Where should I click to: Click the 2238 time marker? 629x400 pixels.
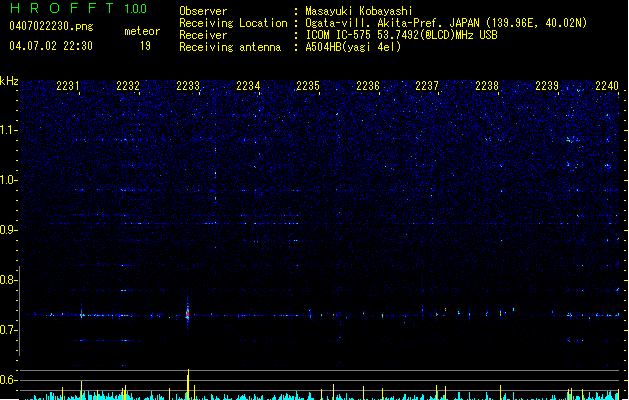tap(487, 86)
